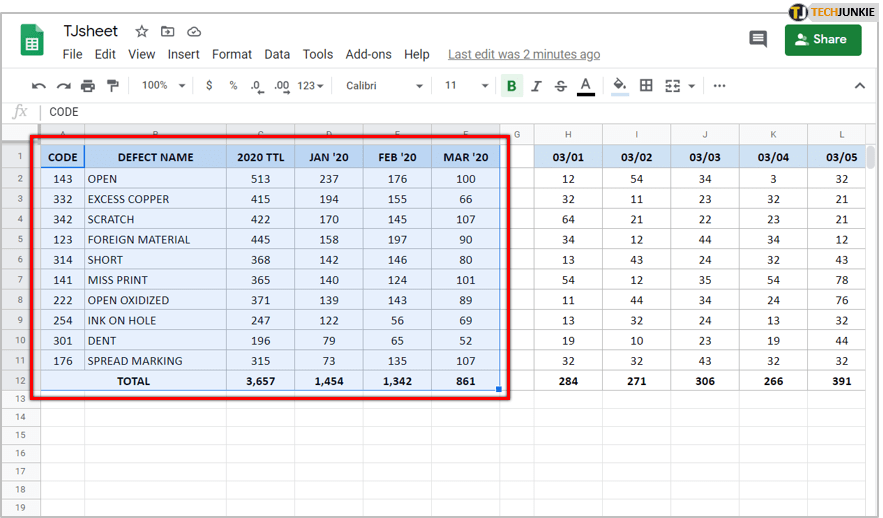
Task: Open the 100% zoom dropdown
Action: pyautogui.click(x=163, y=86)
